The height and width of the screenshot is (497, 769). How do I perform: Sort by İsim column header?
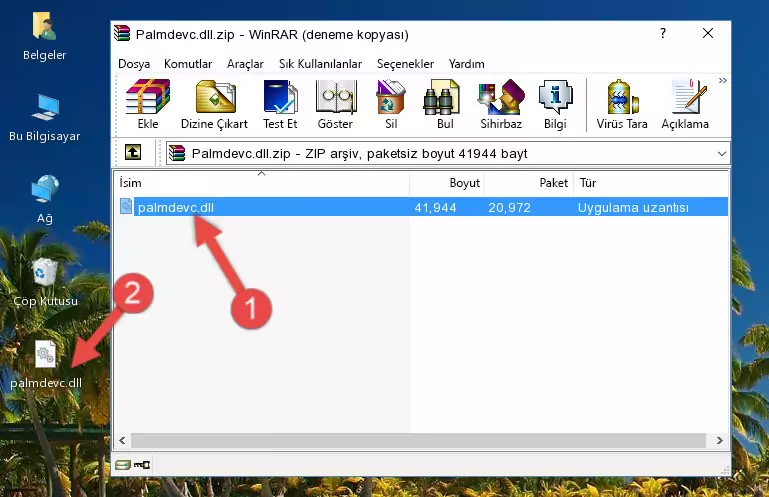click(262, 183)
